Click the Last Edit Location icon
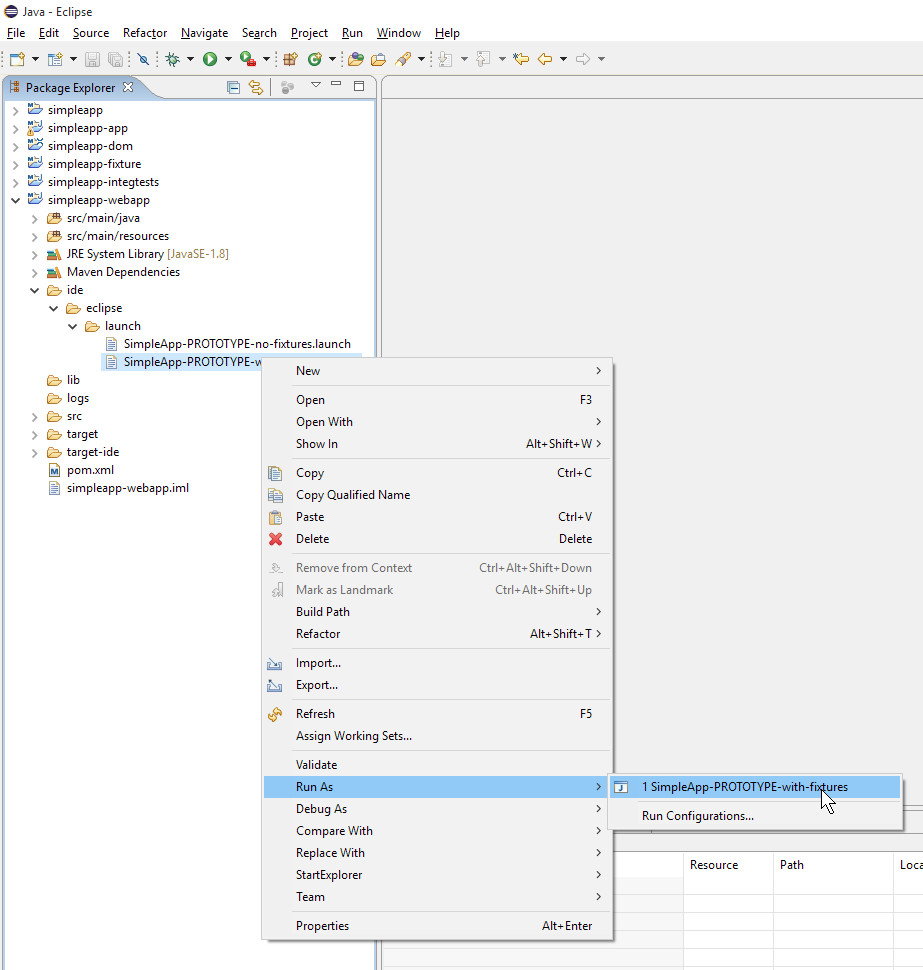 coord(522,59)
